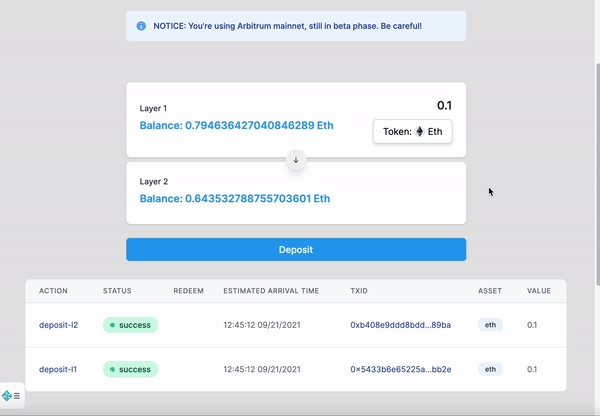Click the blue diamond widget icon
Viewport: 600px width, 416px height.
tap(7, 396)
